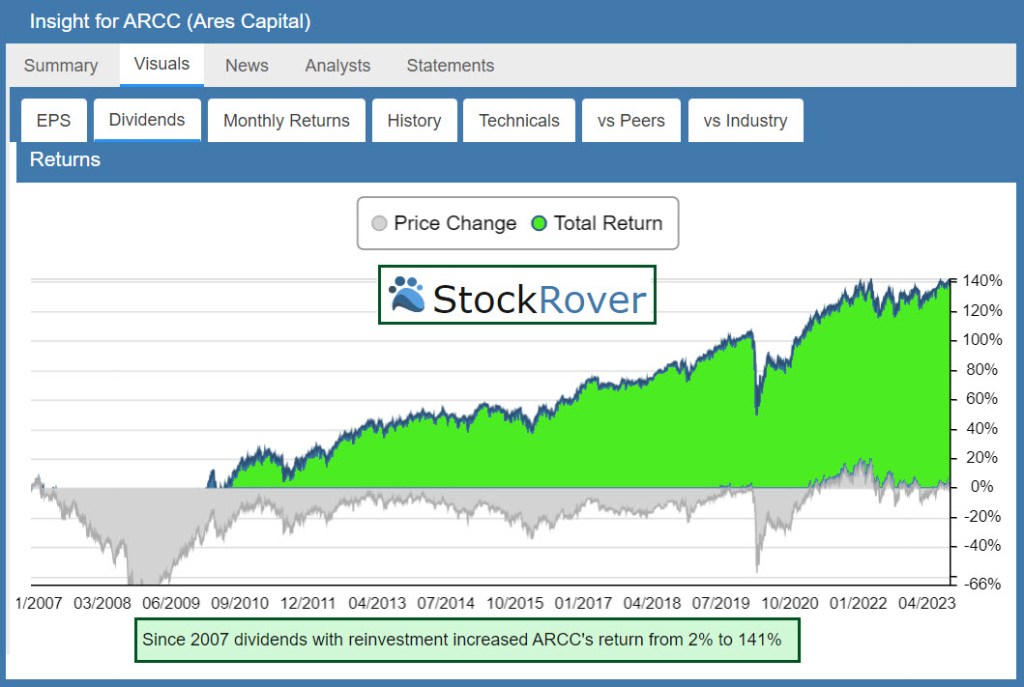Go to the Statements tab

pyautogui.click(x=450, y=66)
